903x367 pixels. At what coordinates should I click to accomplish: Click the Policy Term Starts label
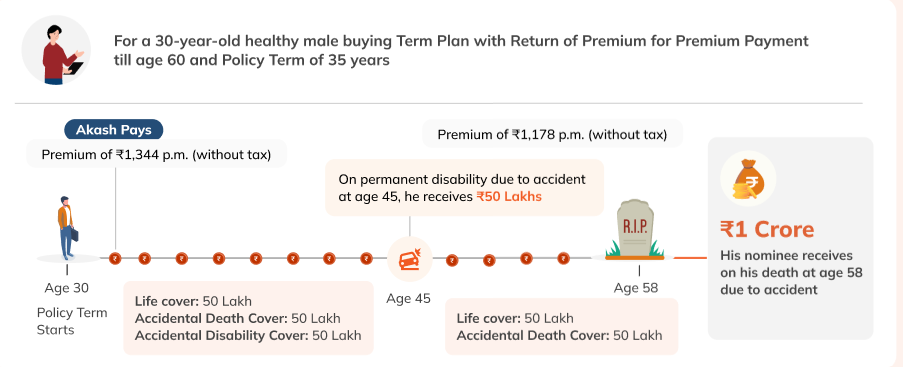click(x=72, y=321)
